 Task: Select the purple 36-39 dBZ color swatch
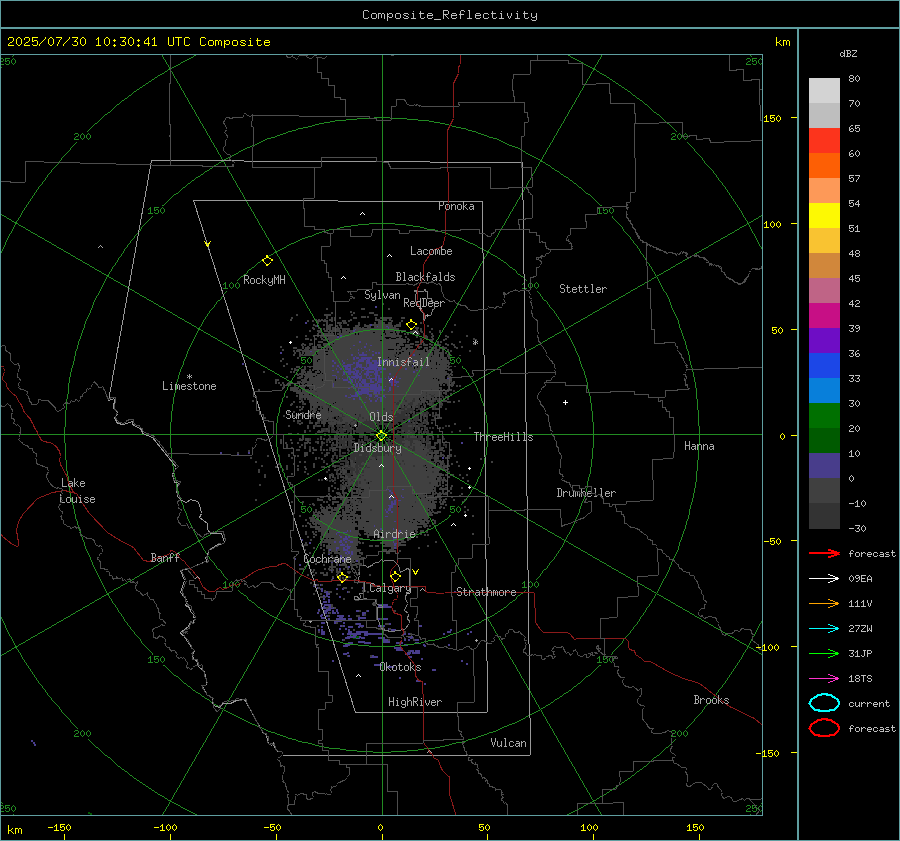pos(824,340)
